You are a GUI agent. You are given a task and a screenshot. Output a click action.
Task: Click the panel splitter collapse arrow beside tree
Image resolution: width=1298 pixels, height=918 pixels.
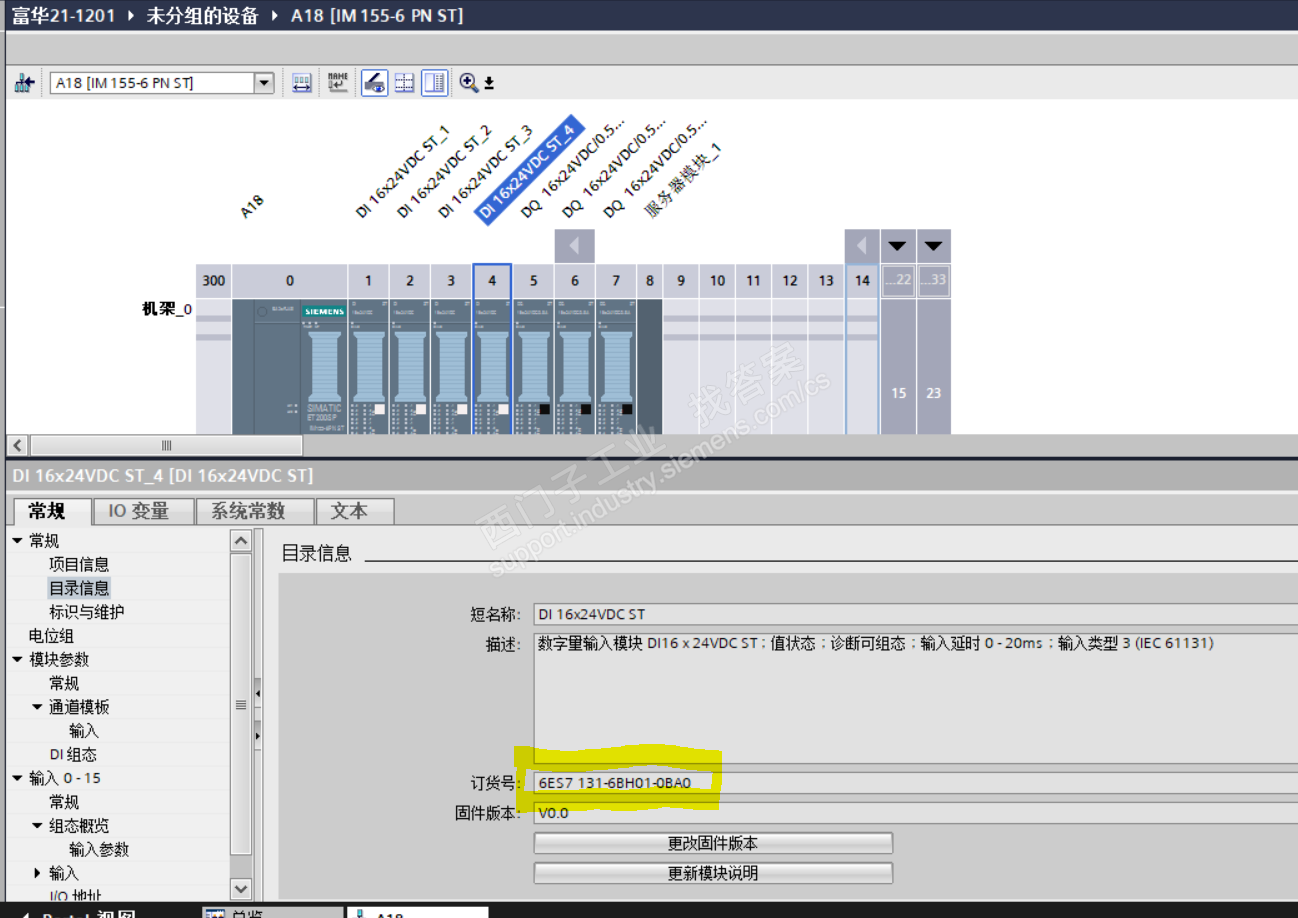tap(258, 692)
